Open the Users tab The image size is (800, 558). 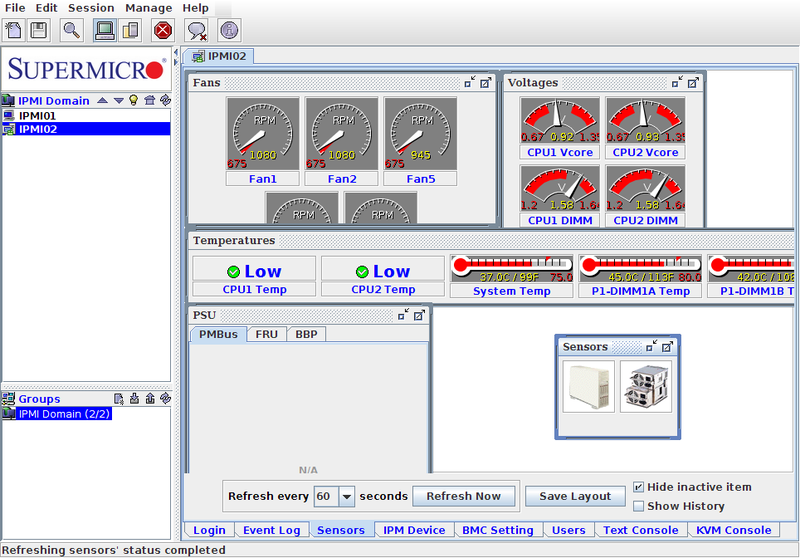click(x=568, y=530)
